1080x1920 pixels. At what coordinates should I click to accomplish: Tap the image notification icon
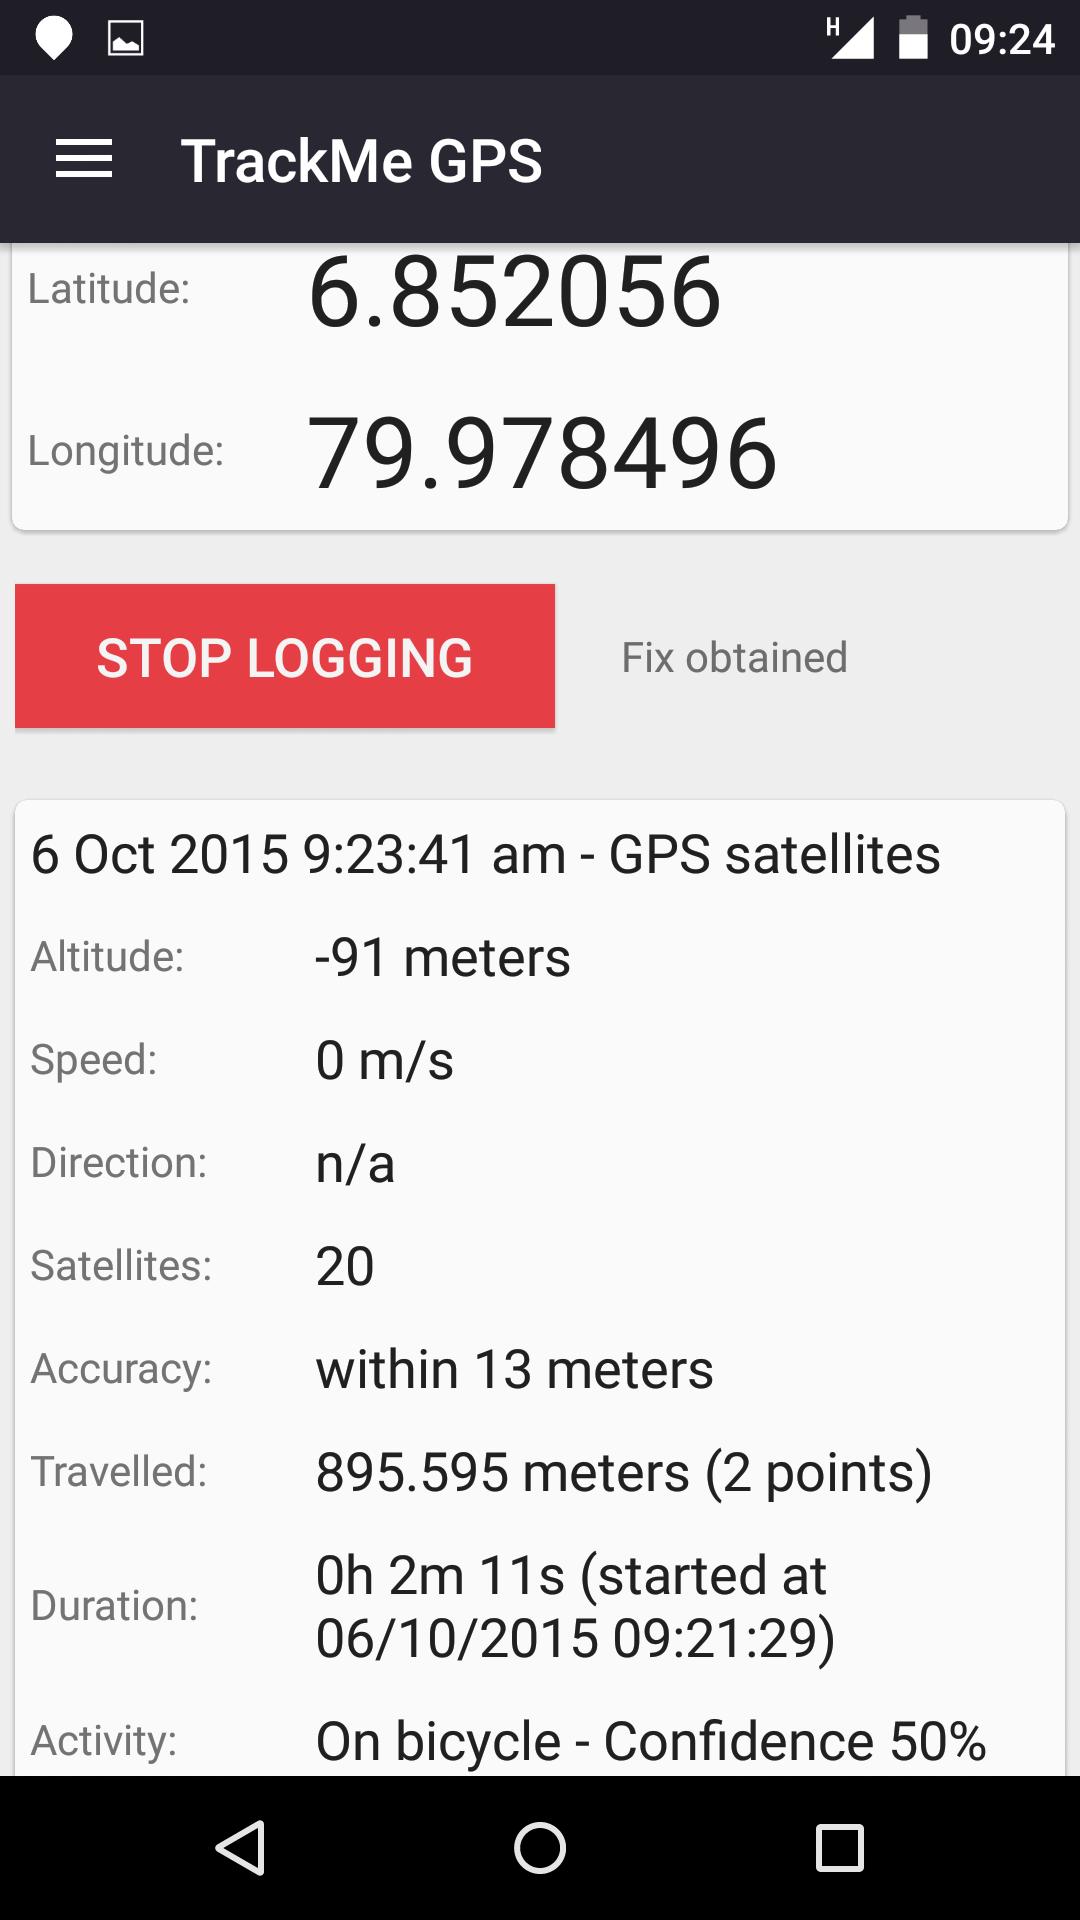pos(125,39)
